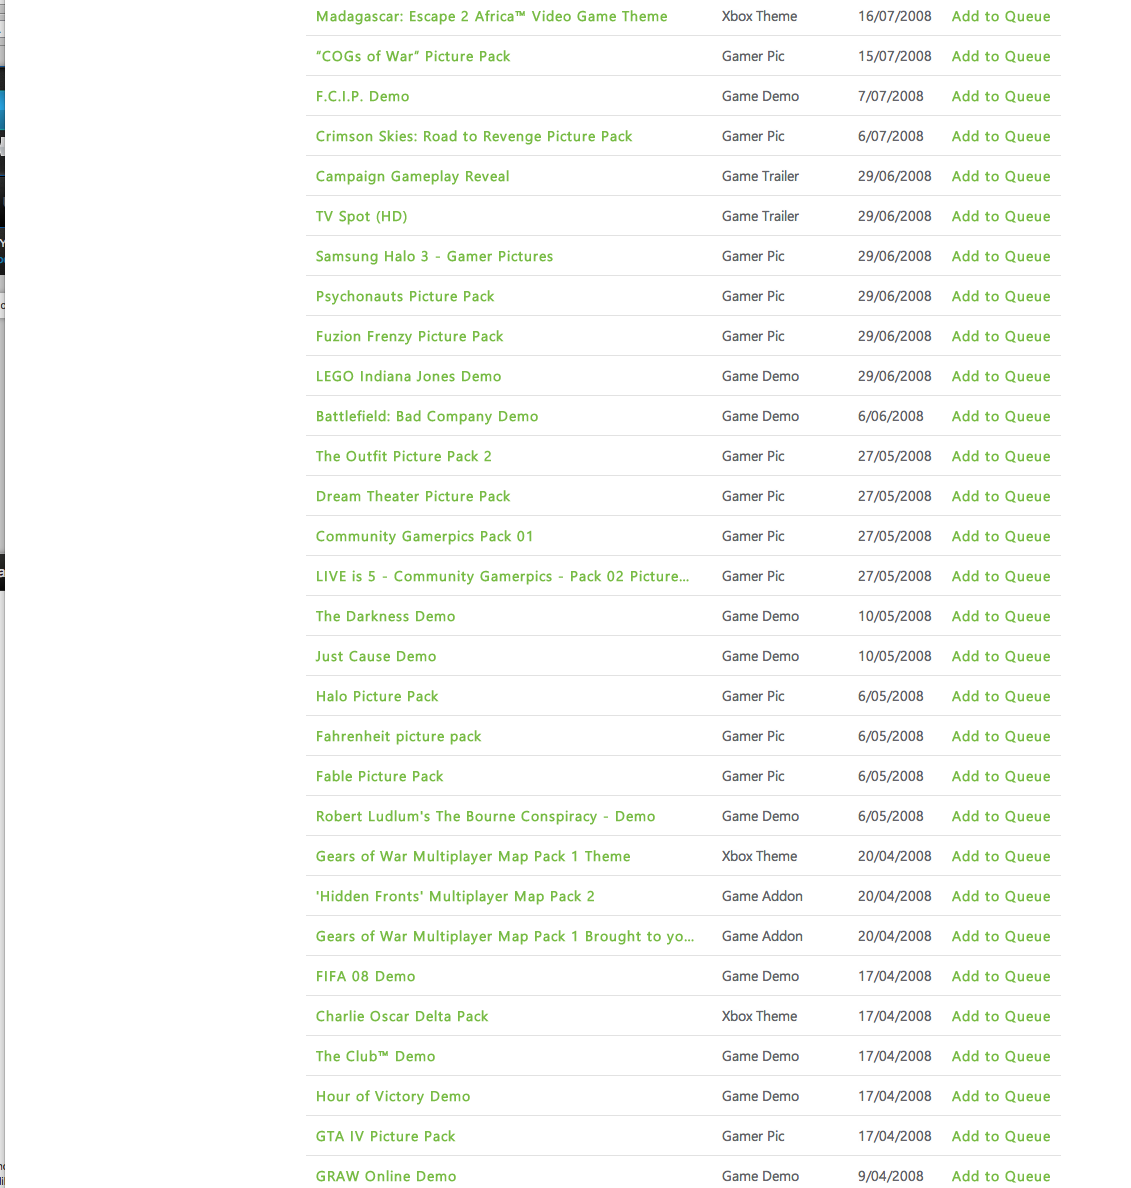Open Gears of War Map Pack 1 Theme

pos(473,856)
